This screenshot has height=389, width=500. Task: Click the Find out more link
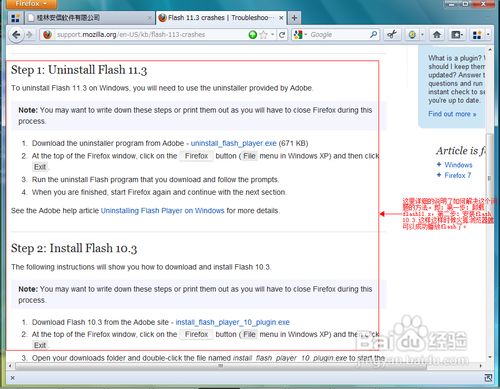(x=452, y=114)
